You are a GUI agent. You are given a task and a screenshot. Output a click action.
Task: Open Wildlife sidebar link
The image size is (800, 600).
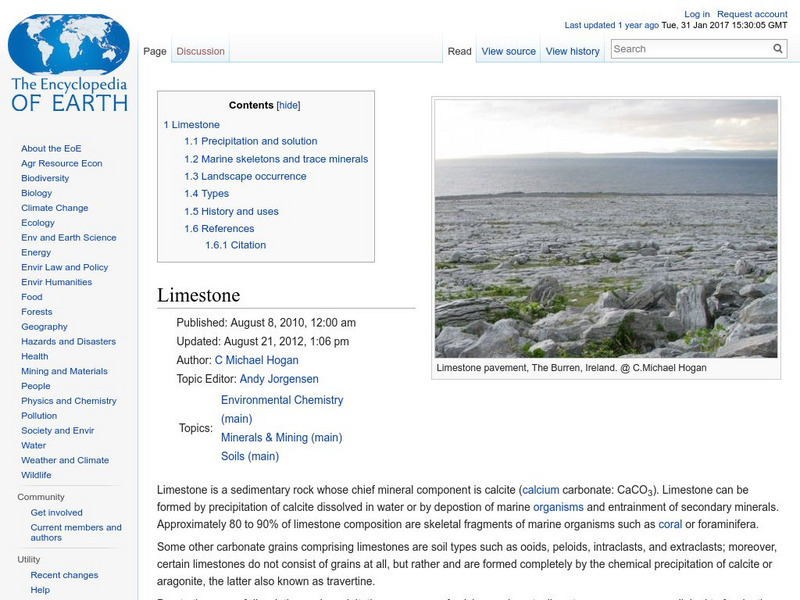36,474
